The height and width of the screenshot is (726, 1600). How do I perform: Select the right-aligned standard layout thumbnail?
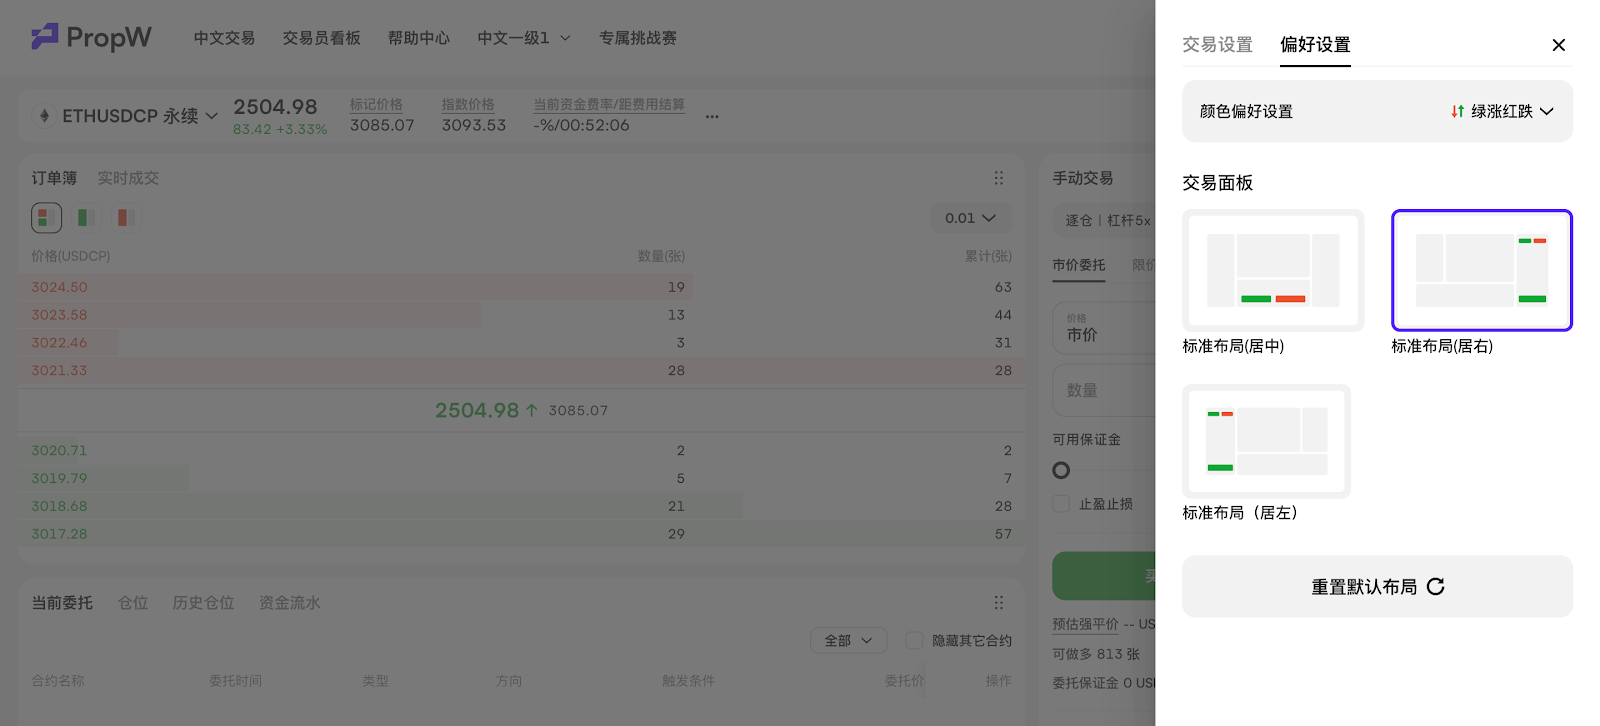click(x=1482, y=270)
